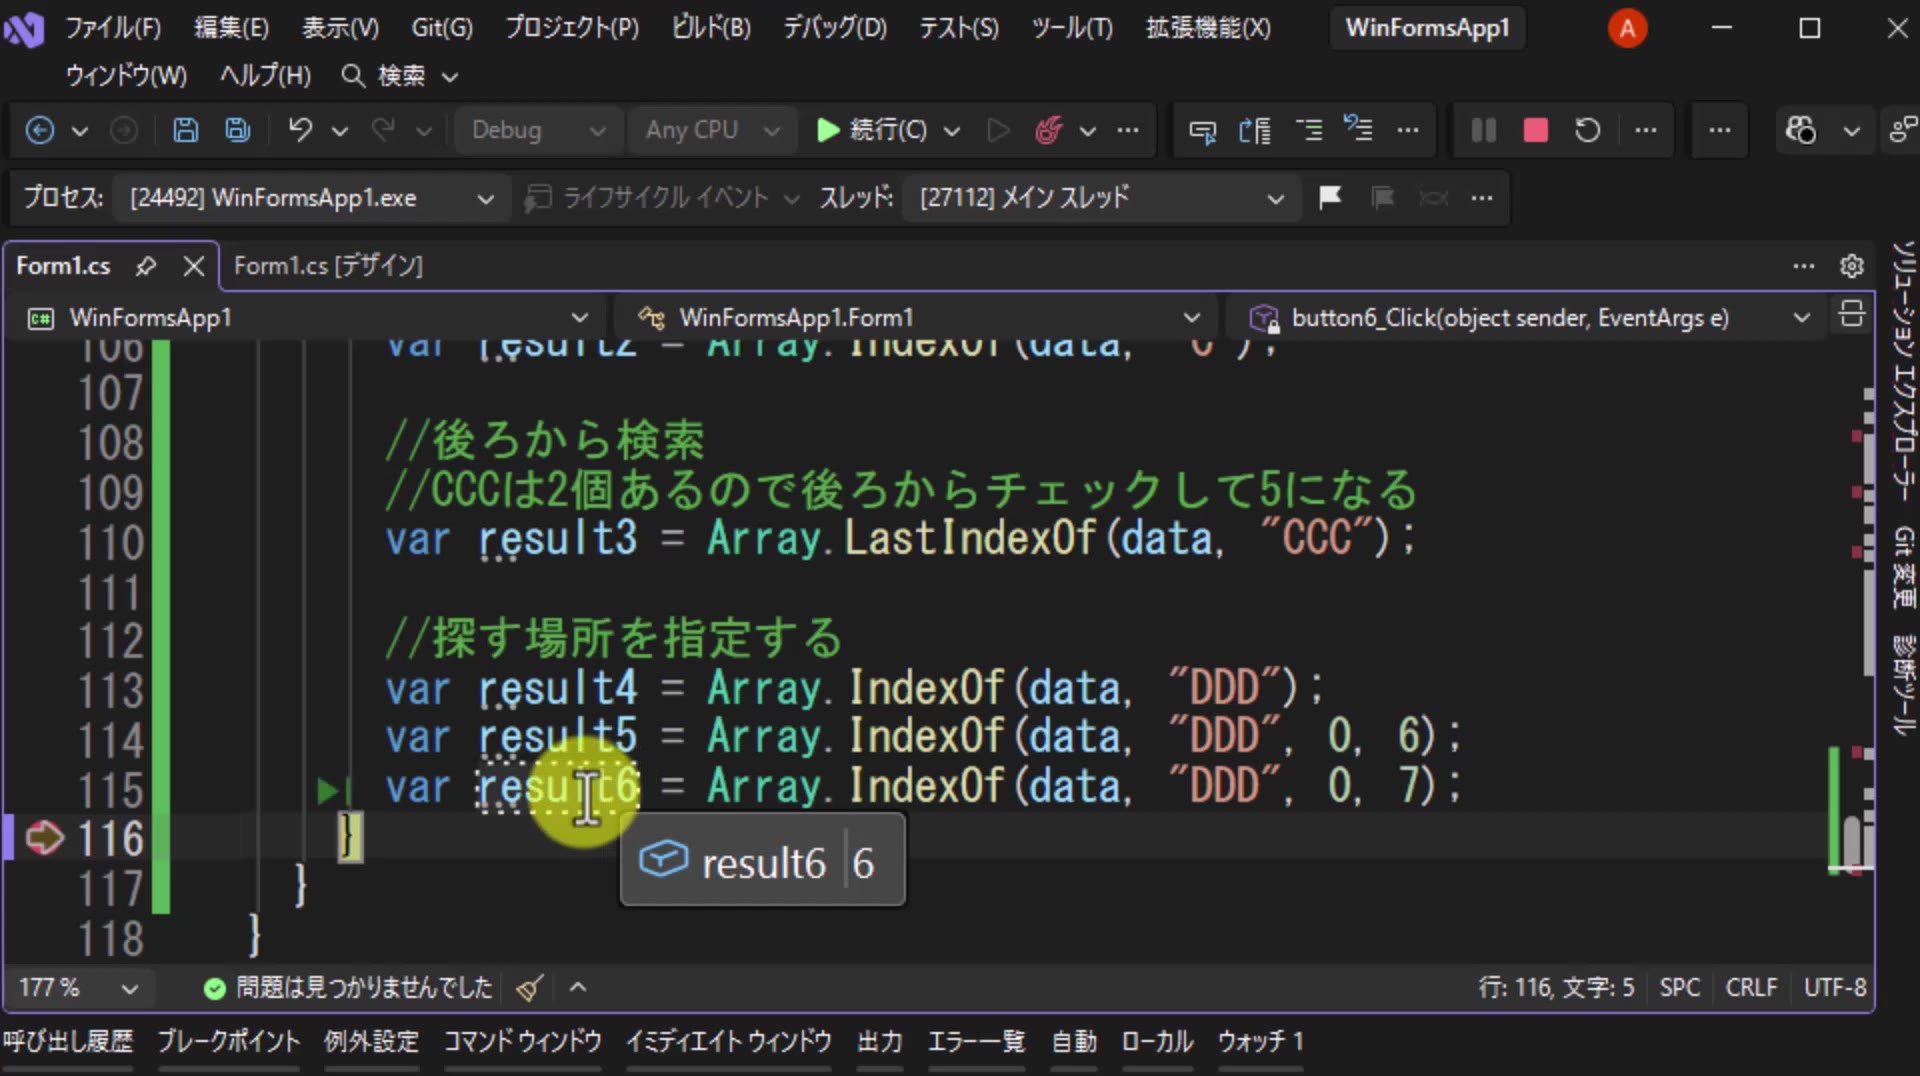Toggle pin on the Form1.cs tab
Viewport: 1920px width, 1076px height.
pyautogui.click(x=146, y=266)
